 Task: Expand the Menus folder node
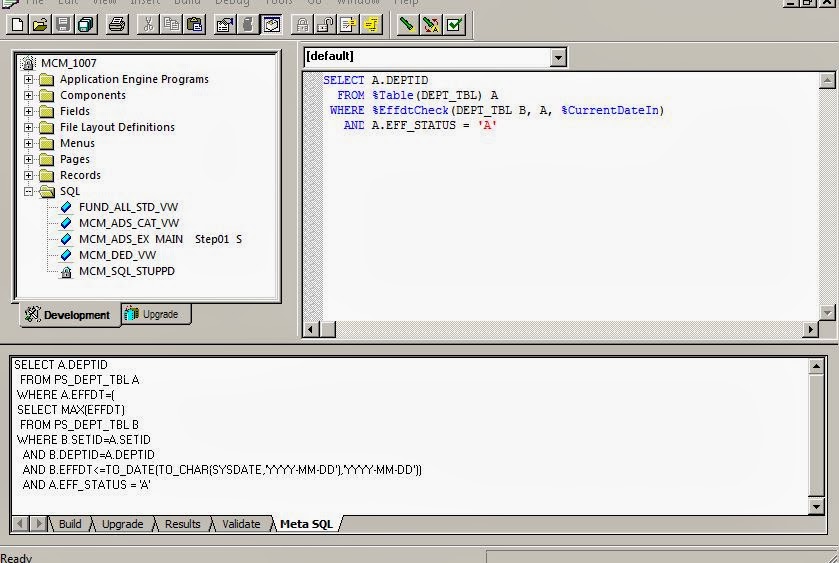[x=28, y=143]
